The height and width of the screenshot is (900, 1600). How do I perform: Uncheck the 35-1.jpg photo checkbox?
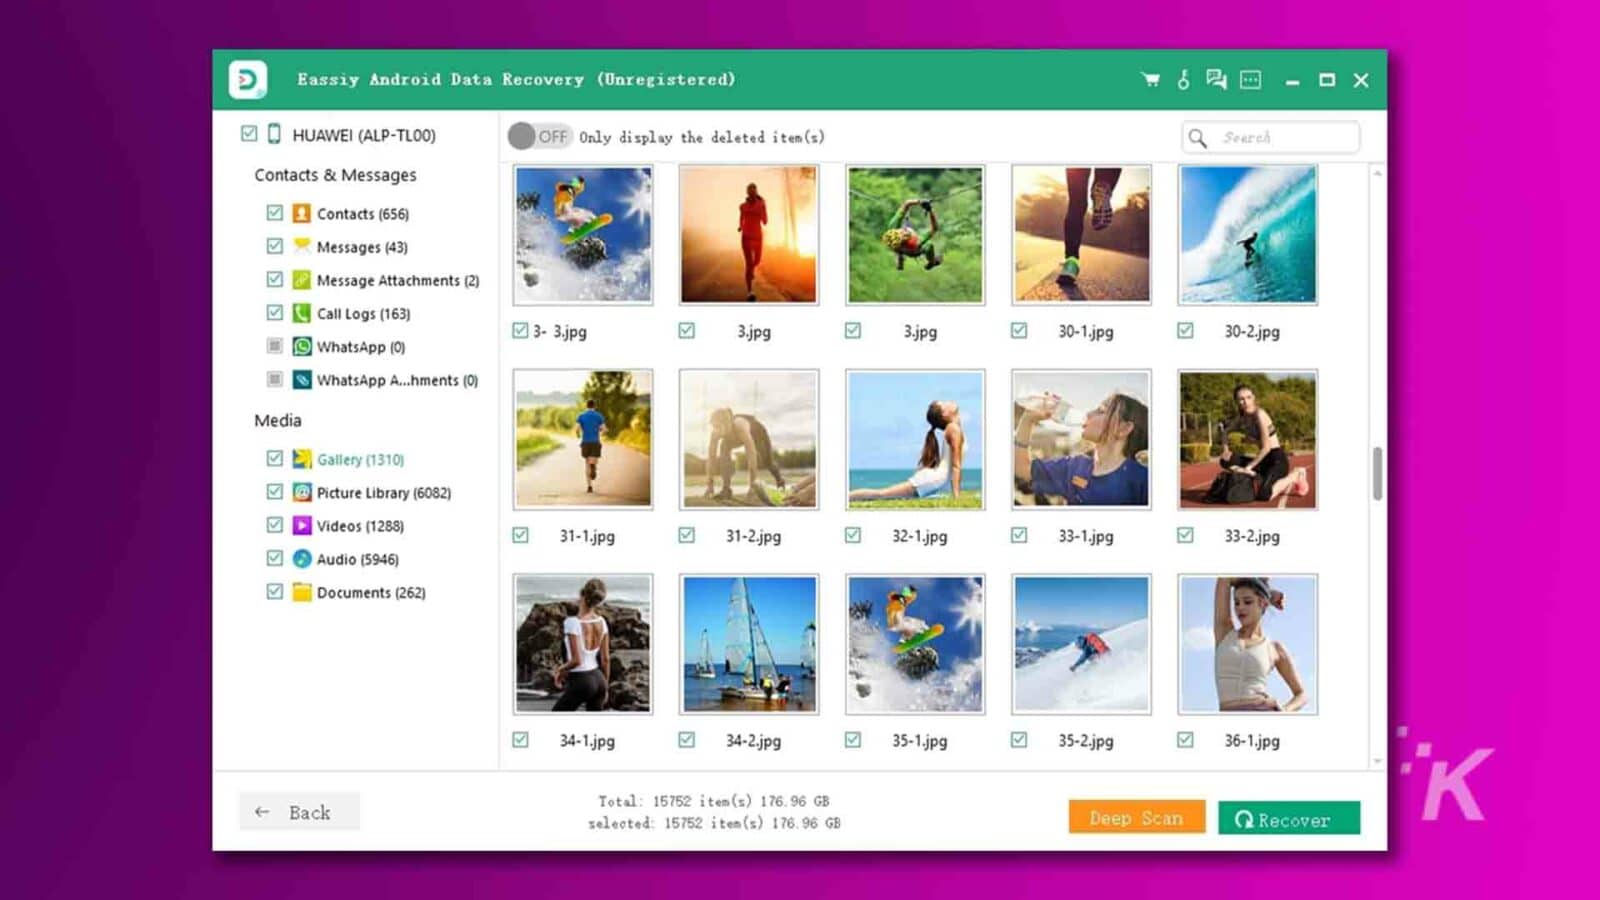coord(853,740)
